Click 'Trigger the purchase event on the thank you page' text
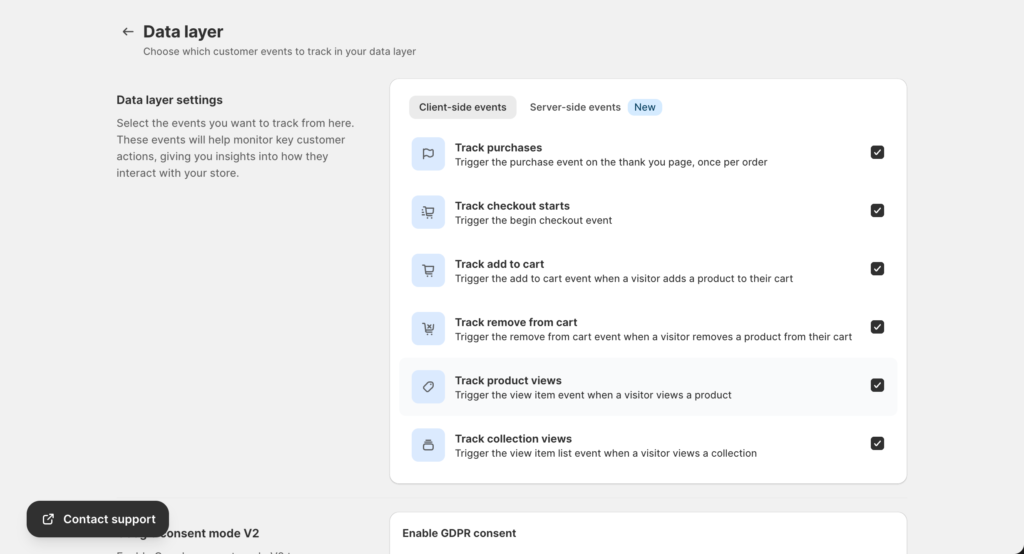Viewport: 1024px width, 554px height. click(x=611, y=162)
